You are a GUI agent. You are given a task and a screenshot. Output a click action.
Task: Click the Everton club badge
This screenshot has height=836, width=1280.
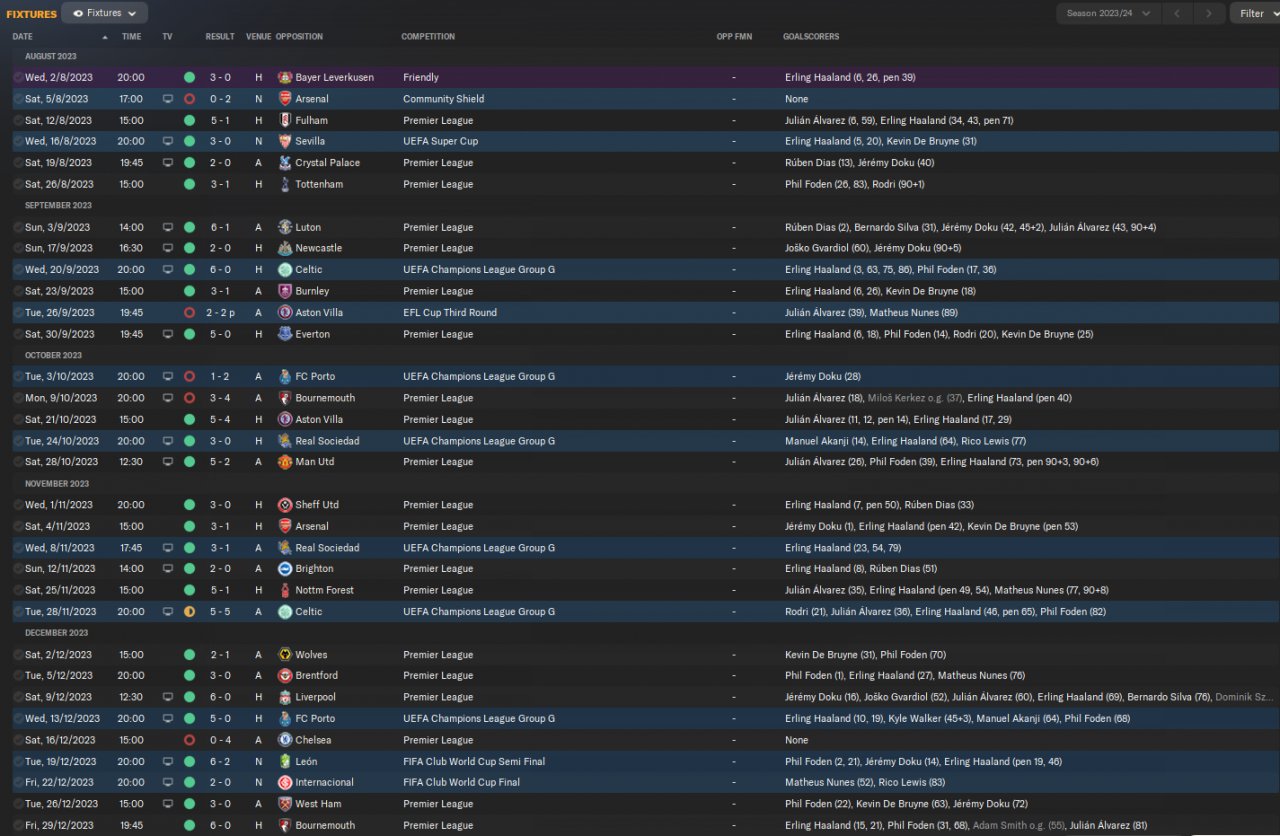[x=285, y=334]
